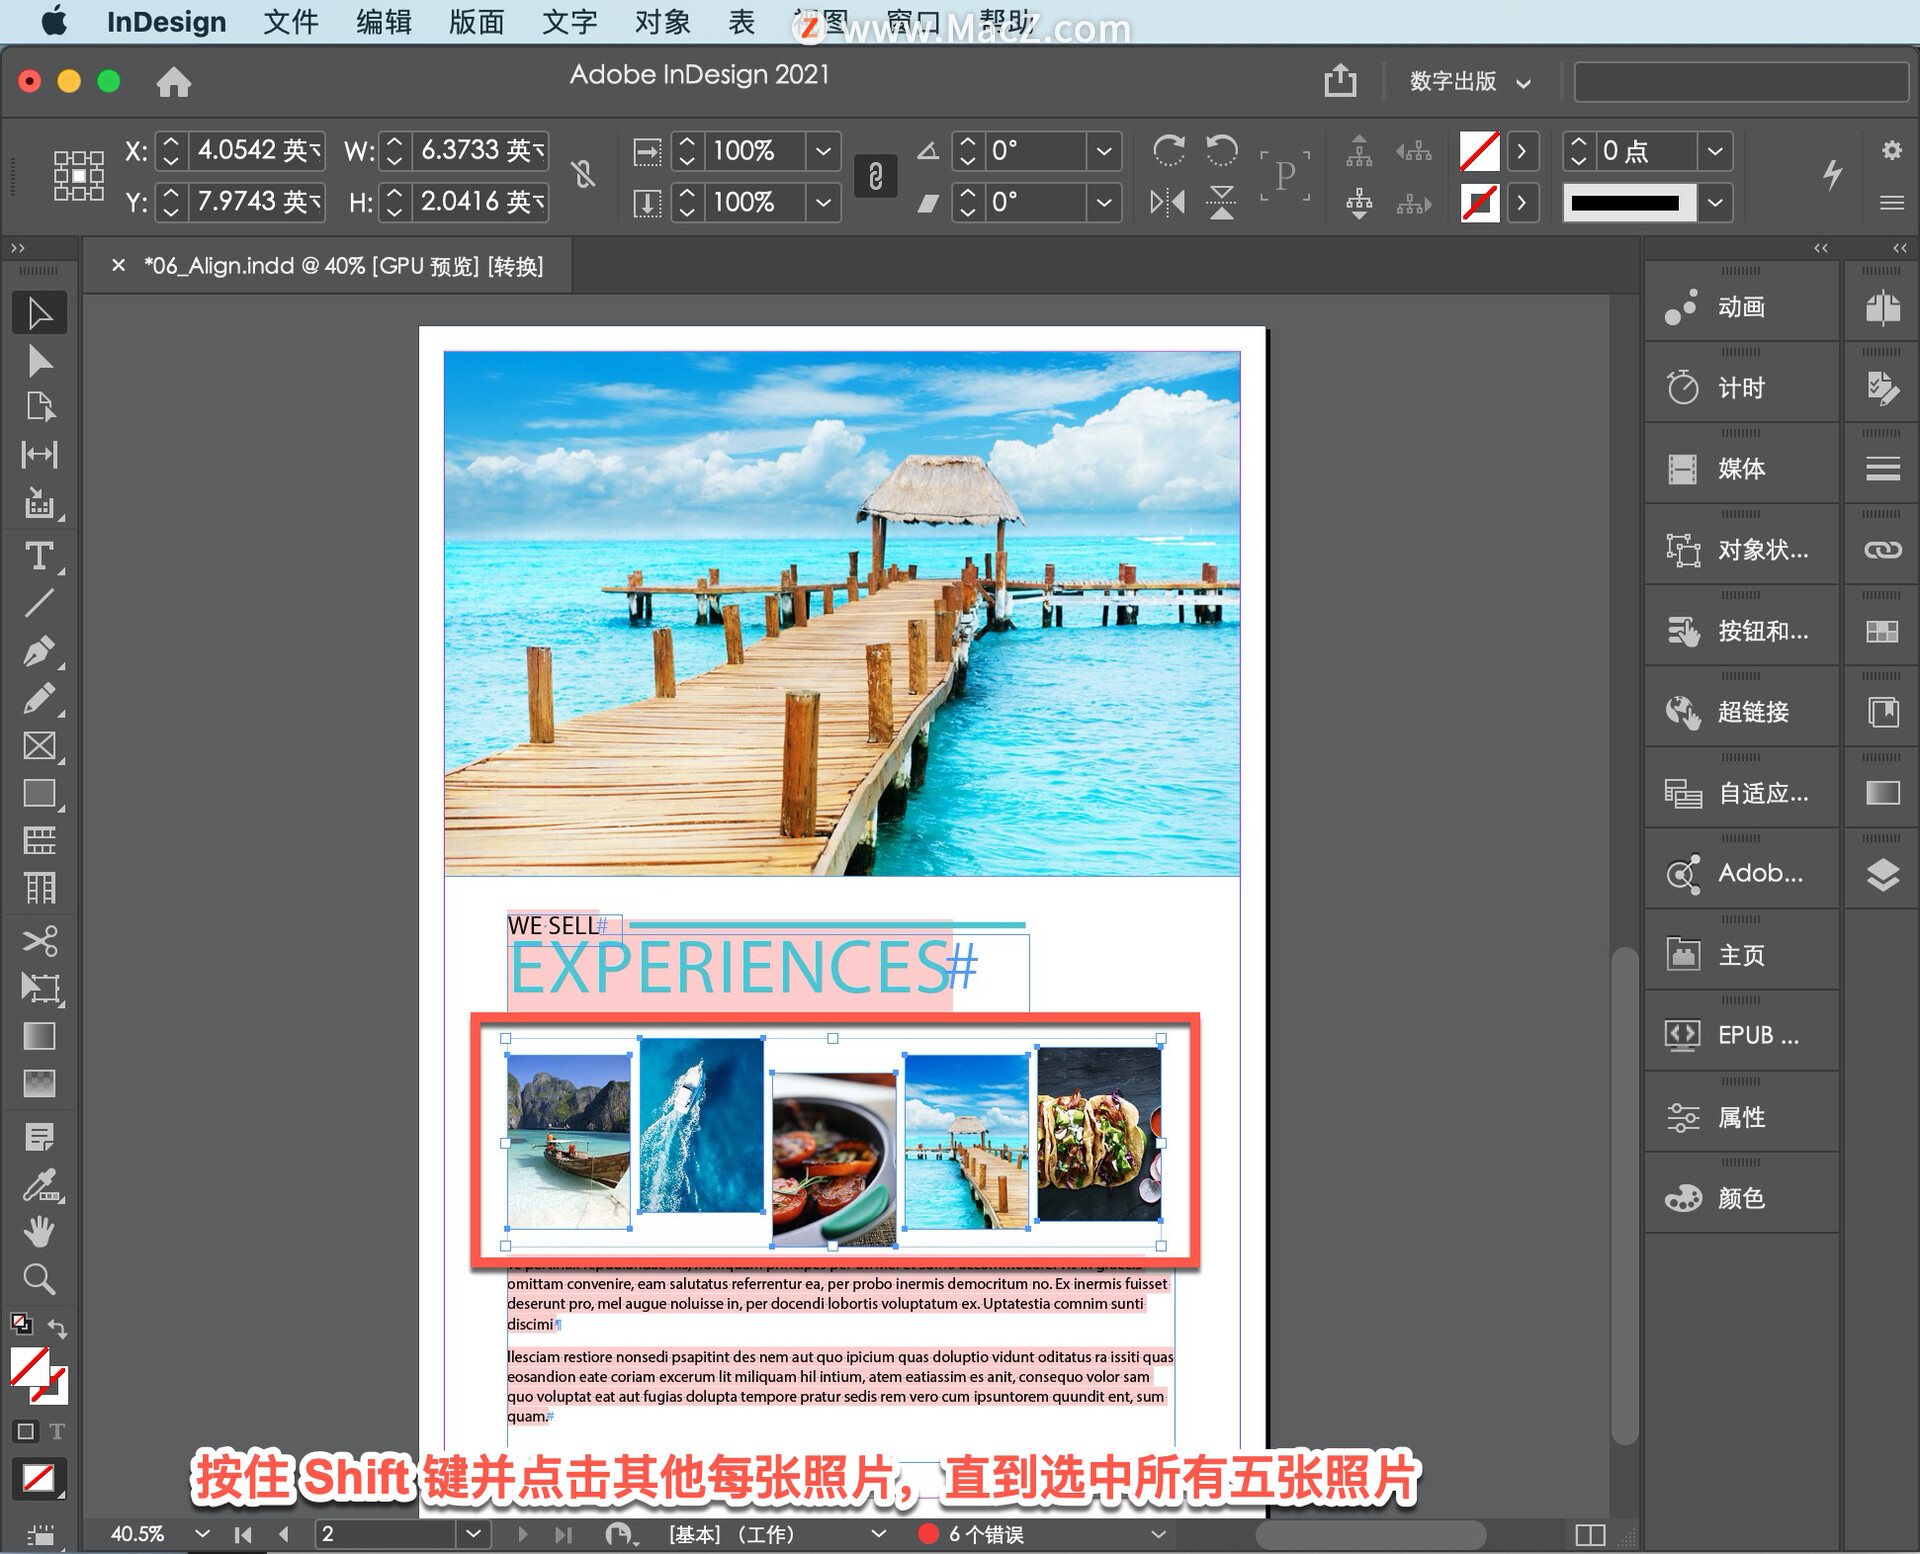Click the speedboat ocean photo
Viewport: 1920px width, 1554px height.
point(701,1125)
